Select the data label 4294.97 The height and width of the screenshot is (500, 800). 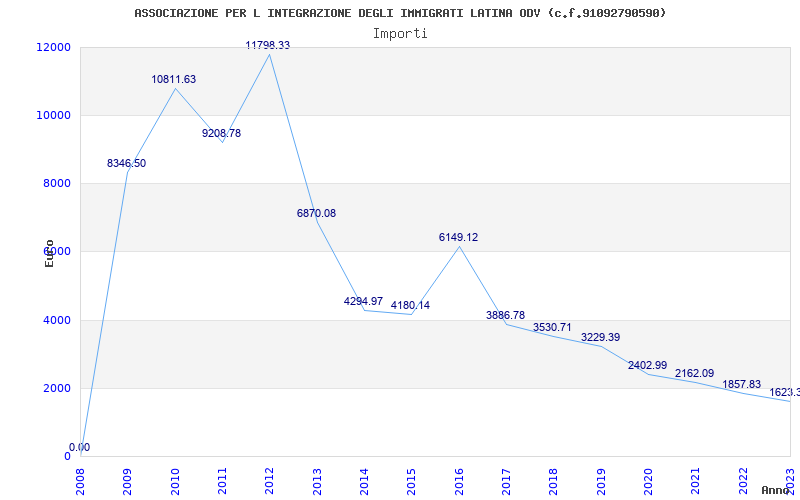363,302
